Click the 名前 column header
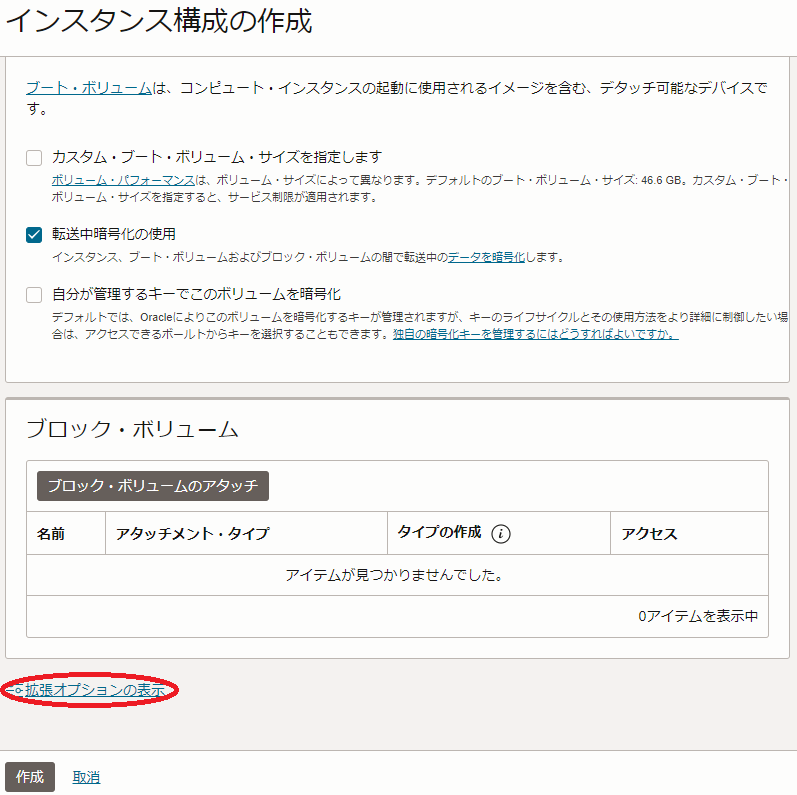This screenshot has width=797, height=795. coord(51,534)
